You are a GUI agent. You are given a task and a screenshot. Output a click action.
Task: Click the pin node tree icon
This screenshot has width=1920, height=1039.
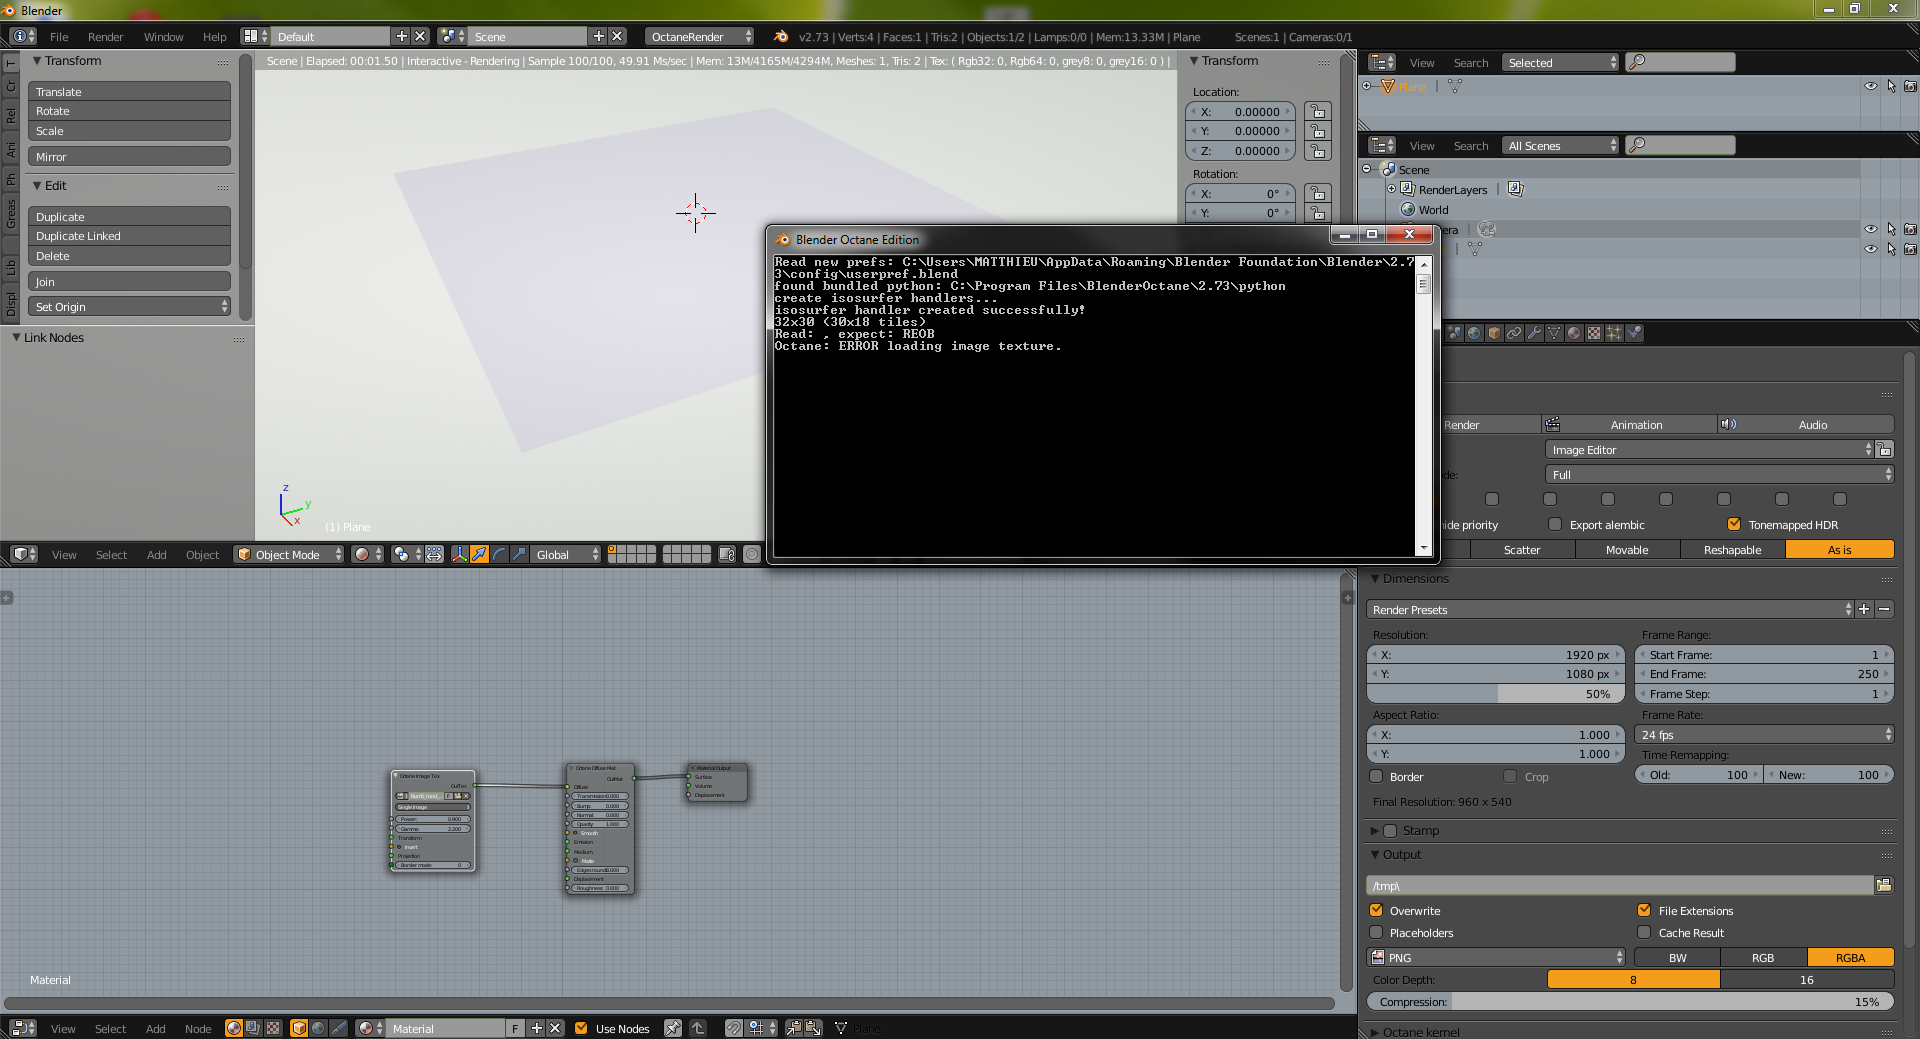(673, 1028)
